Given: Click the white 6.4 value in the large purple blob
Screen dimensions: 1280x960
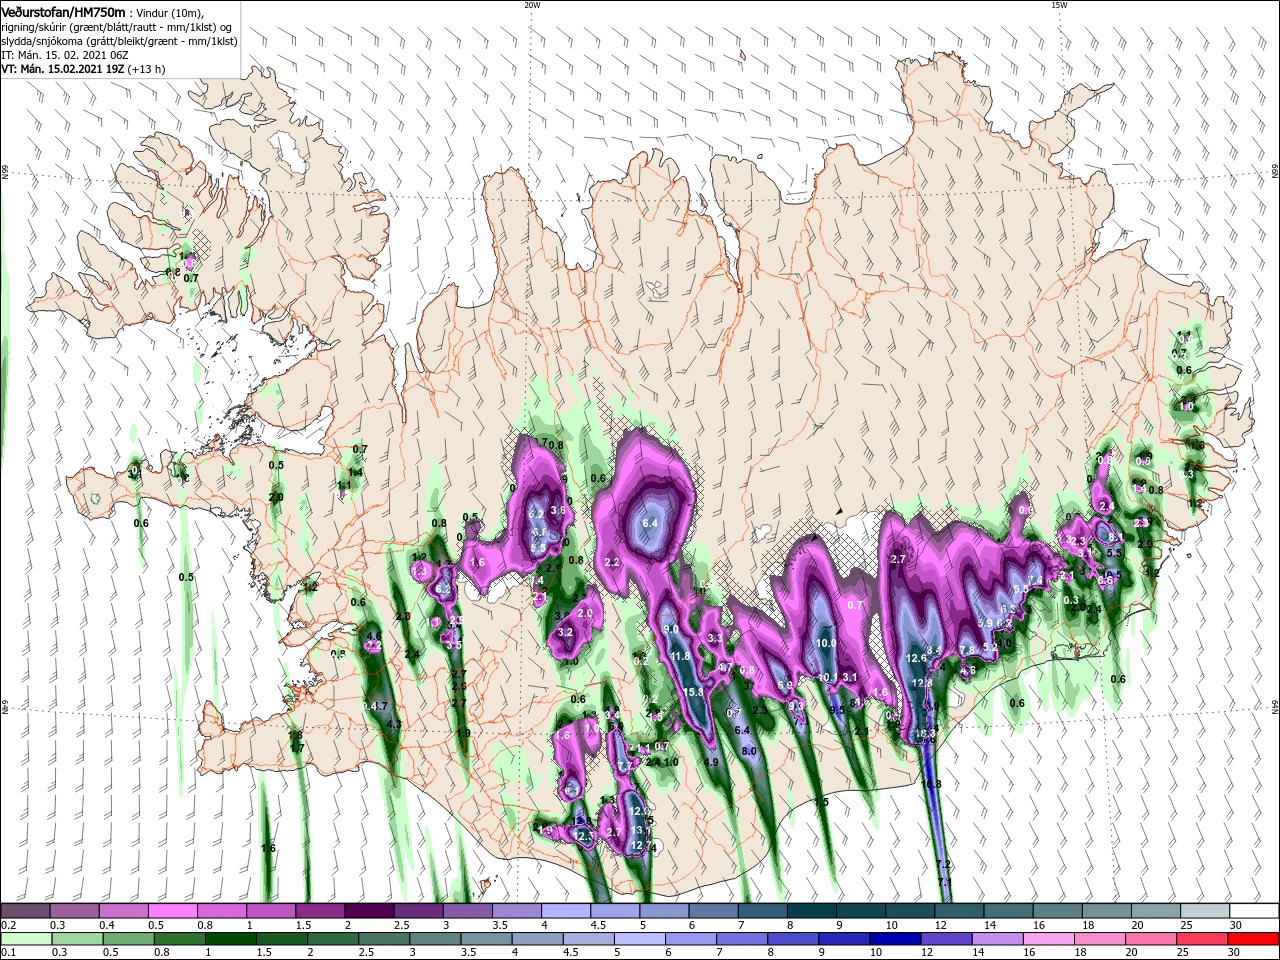Looking at the screenshot, I should click(649, 523).
